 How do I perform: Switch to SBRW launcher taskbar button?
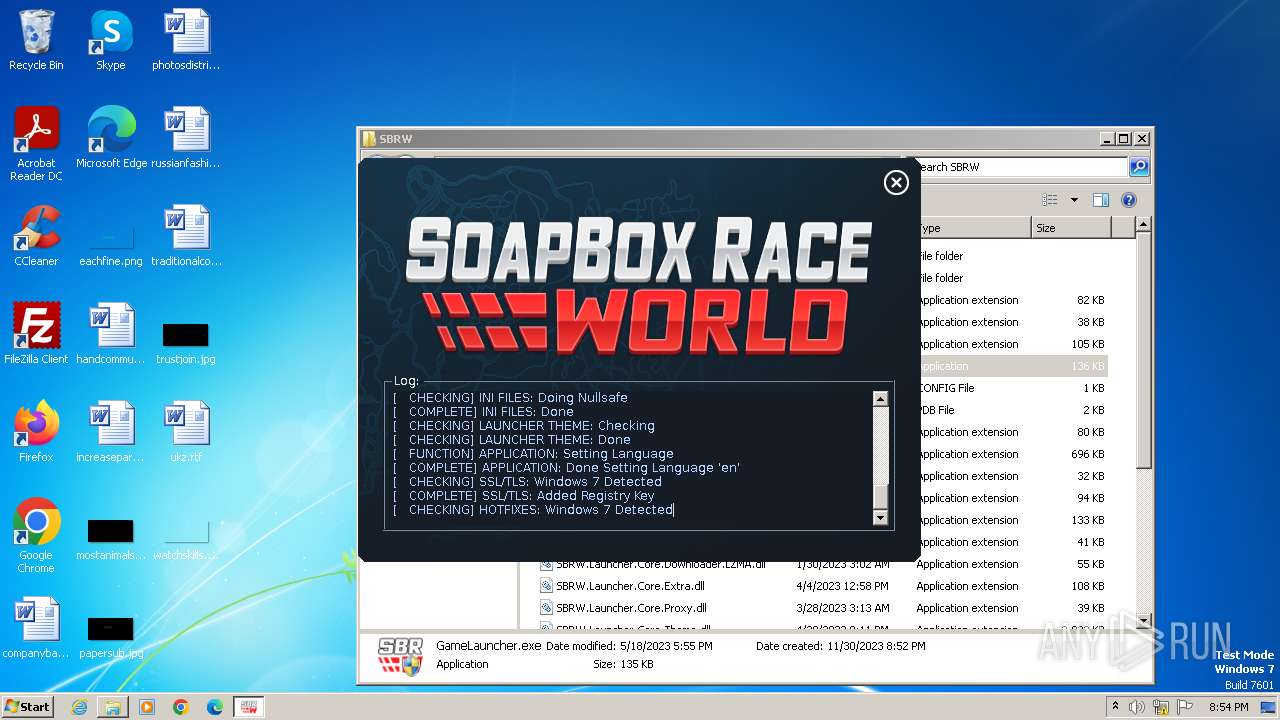click(x=249, y=707)
